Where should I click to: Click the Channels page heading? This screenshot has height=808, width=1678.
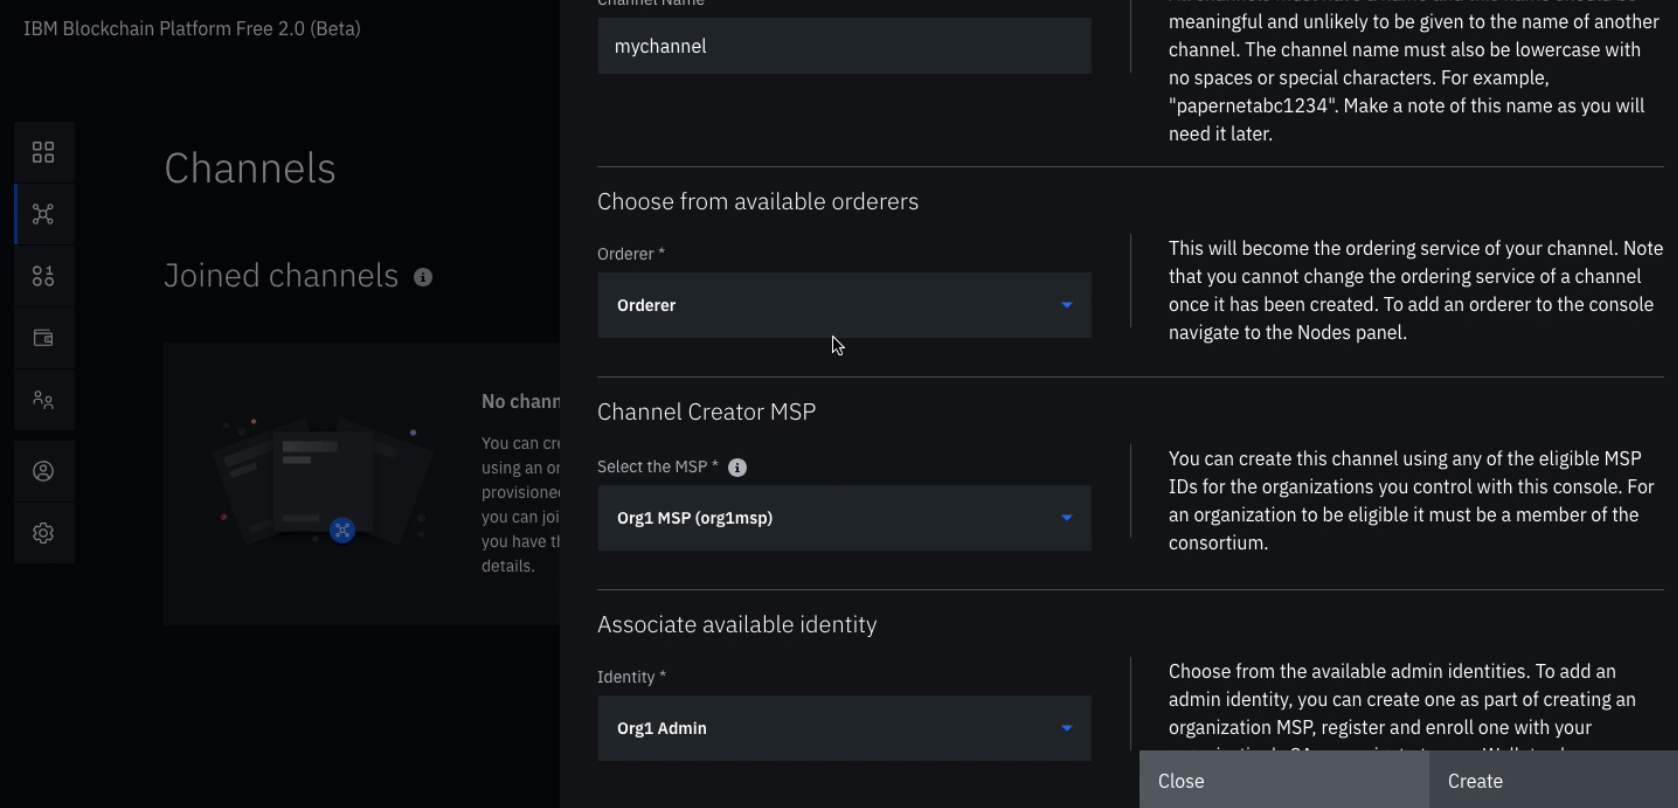coord(250,169)
